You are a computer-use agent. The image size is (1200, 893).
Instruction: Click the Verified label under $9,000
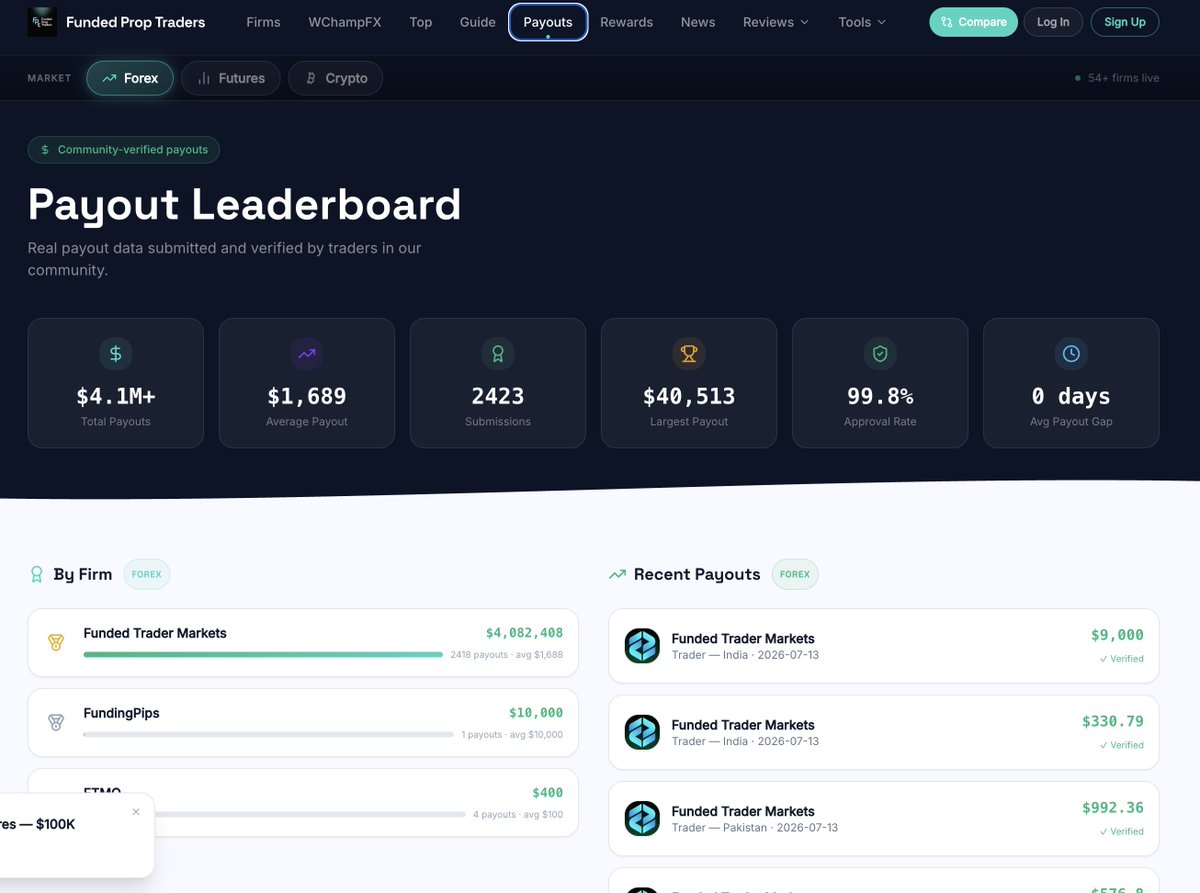coord(1122,659)
